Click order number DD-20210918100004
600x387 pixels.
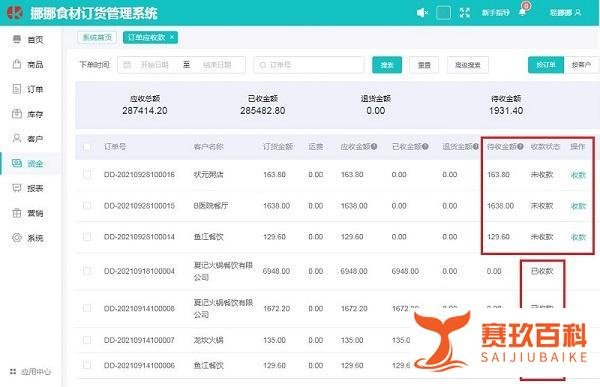139,271
